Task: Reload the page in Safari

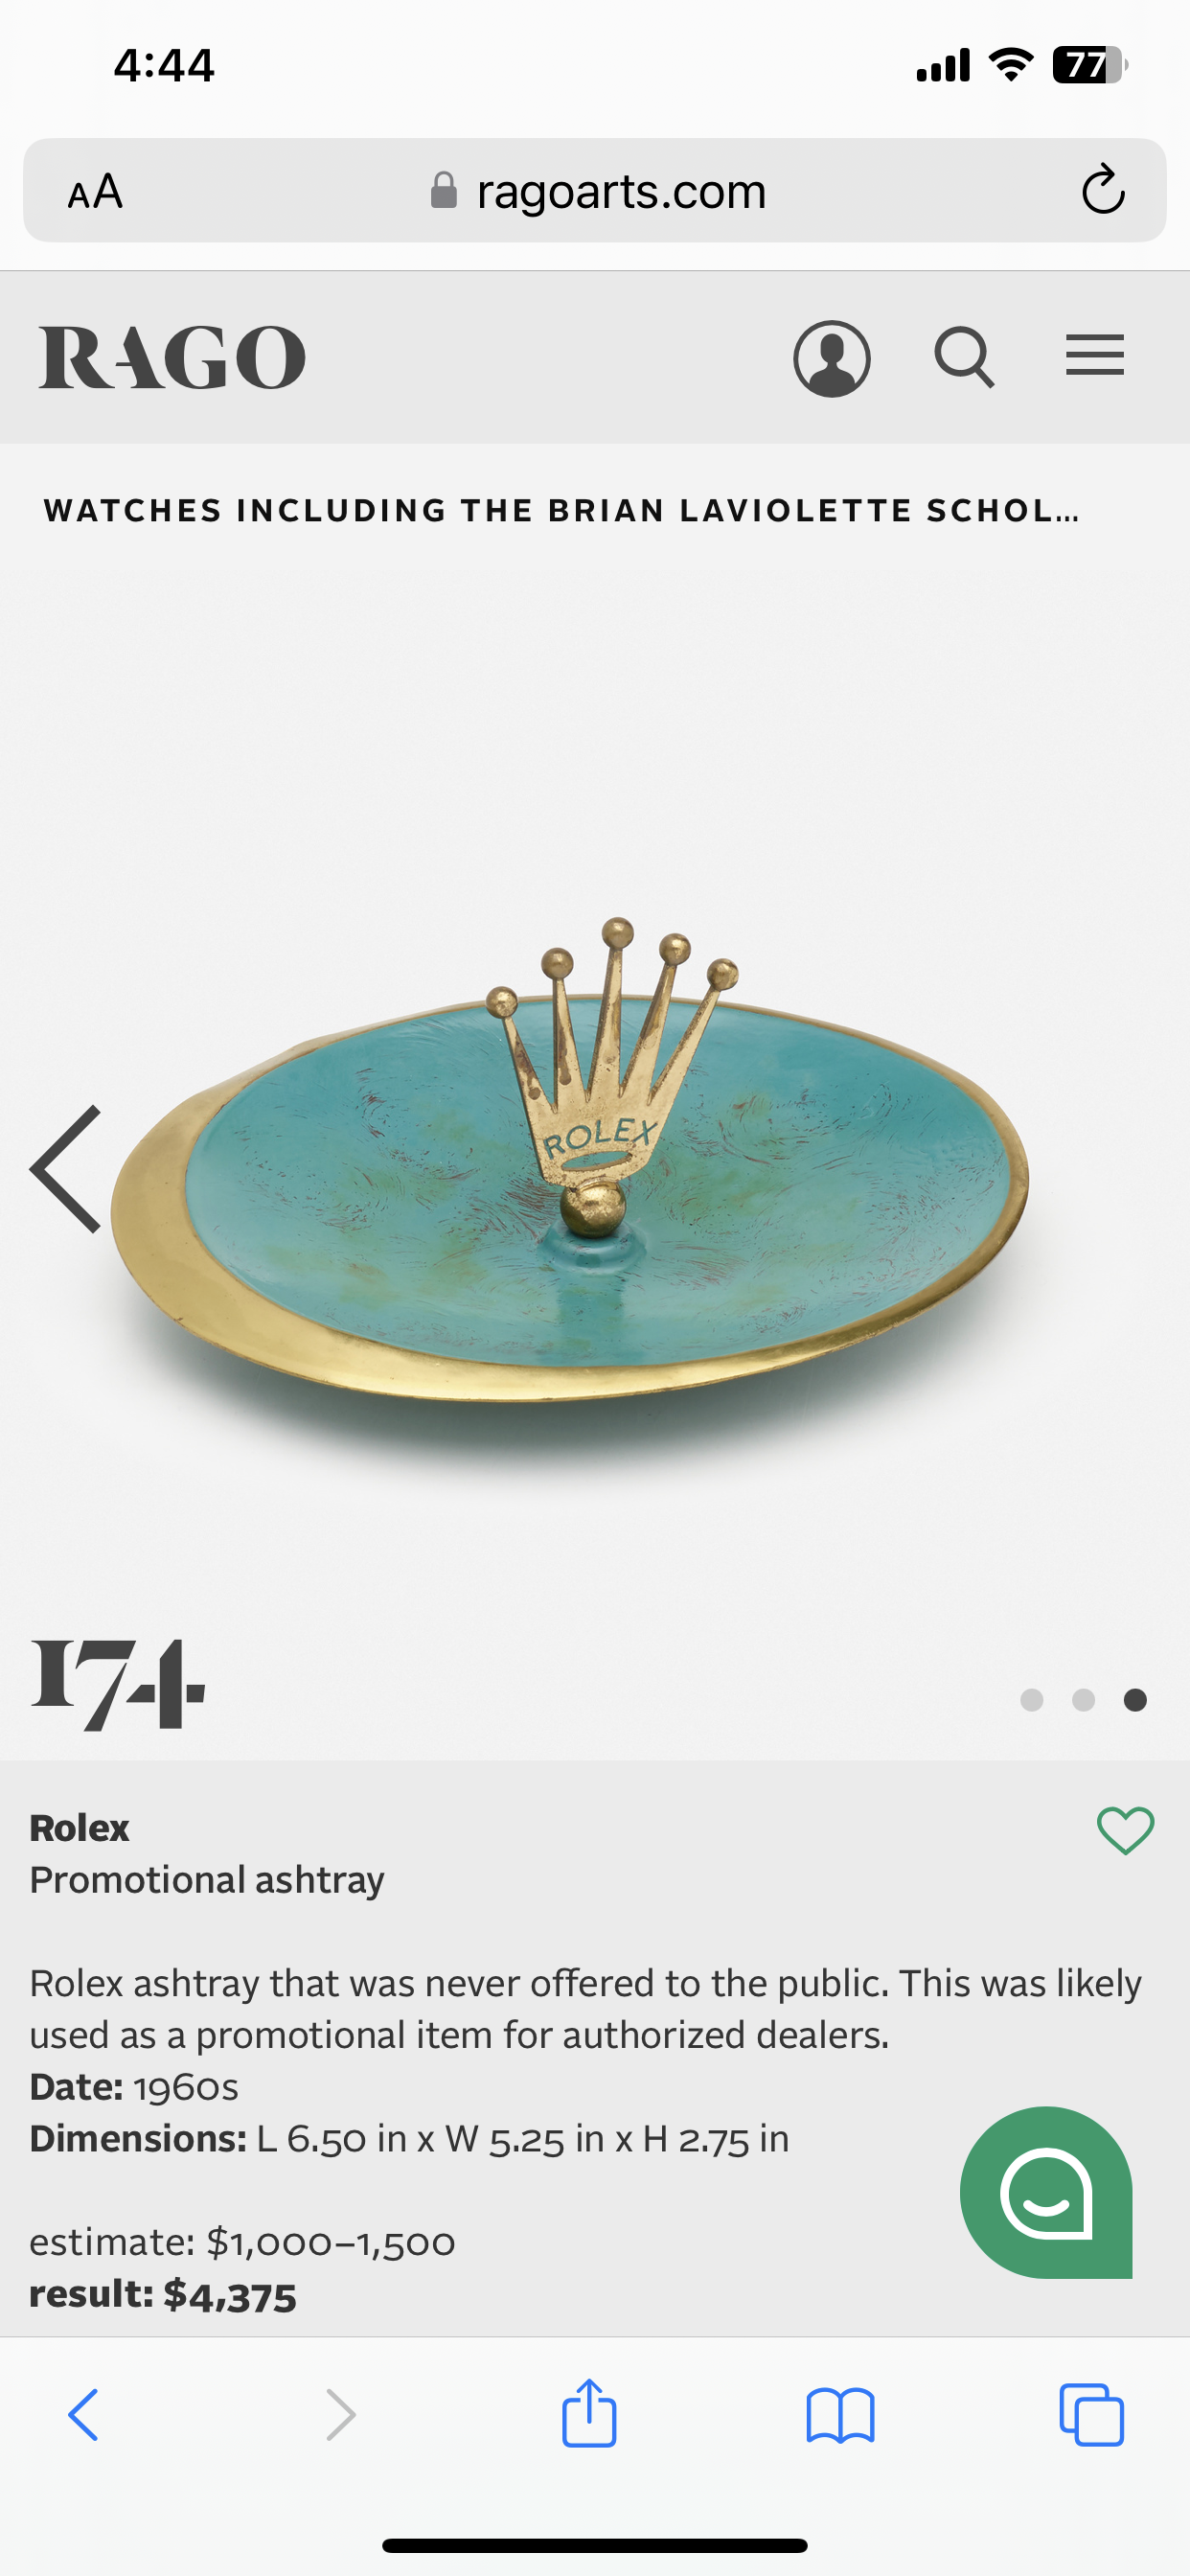Action: 1103,189
